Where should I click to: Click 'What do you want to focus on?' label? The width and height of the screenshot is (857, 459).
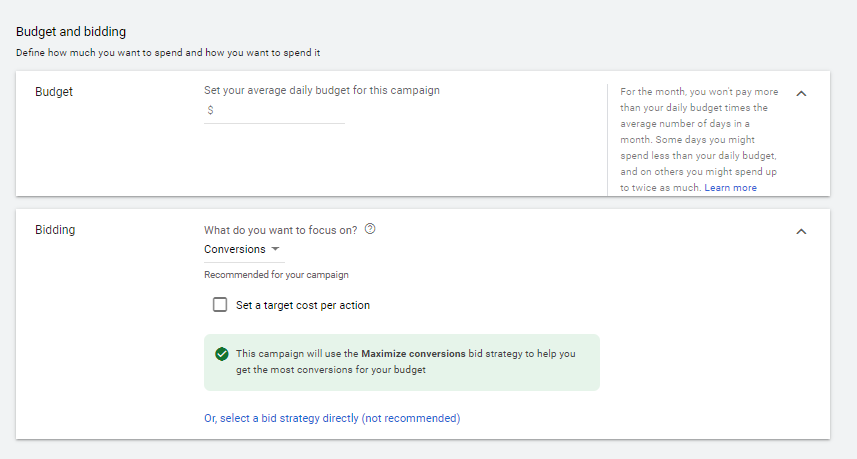(x=280, y=229)
